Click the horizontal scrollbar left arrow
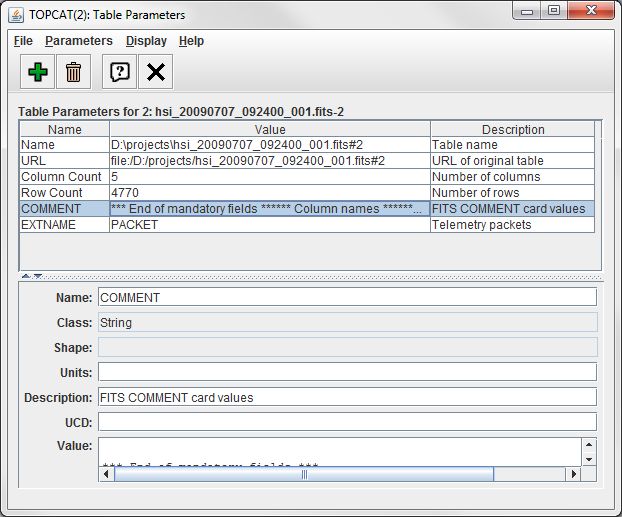This screenshot has width=622, height=517. coord(106,474)
